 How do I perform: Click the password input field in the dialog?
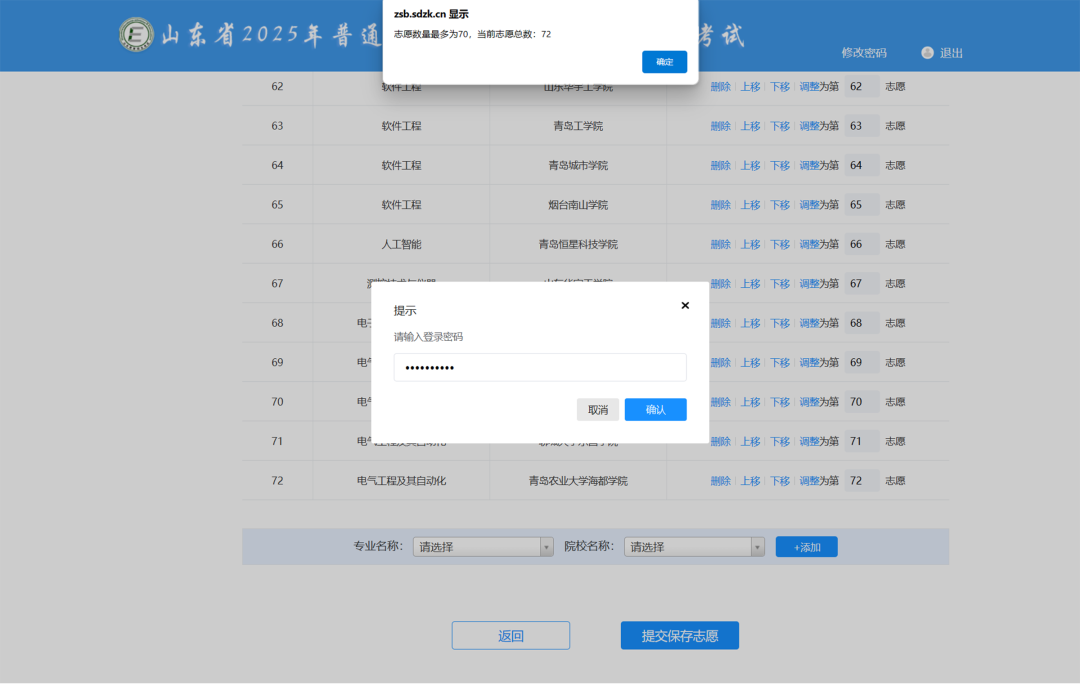tap(540, 367)
